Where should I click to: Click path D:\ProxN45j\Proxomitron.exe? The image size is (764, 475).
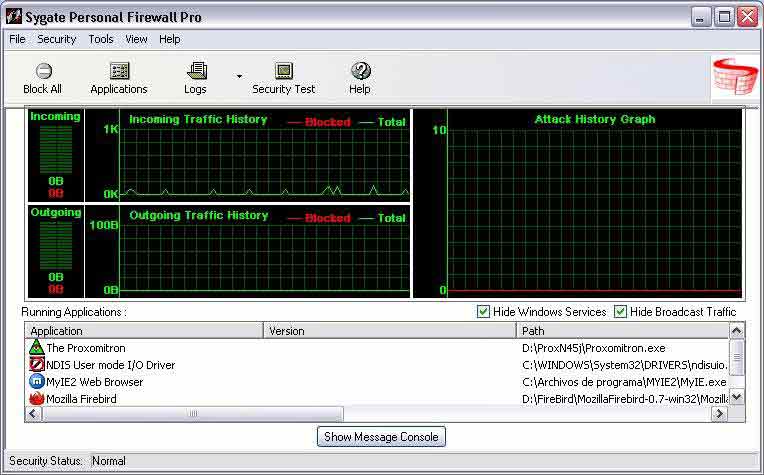(593, 348)
